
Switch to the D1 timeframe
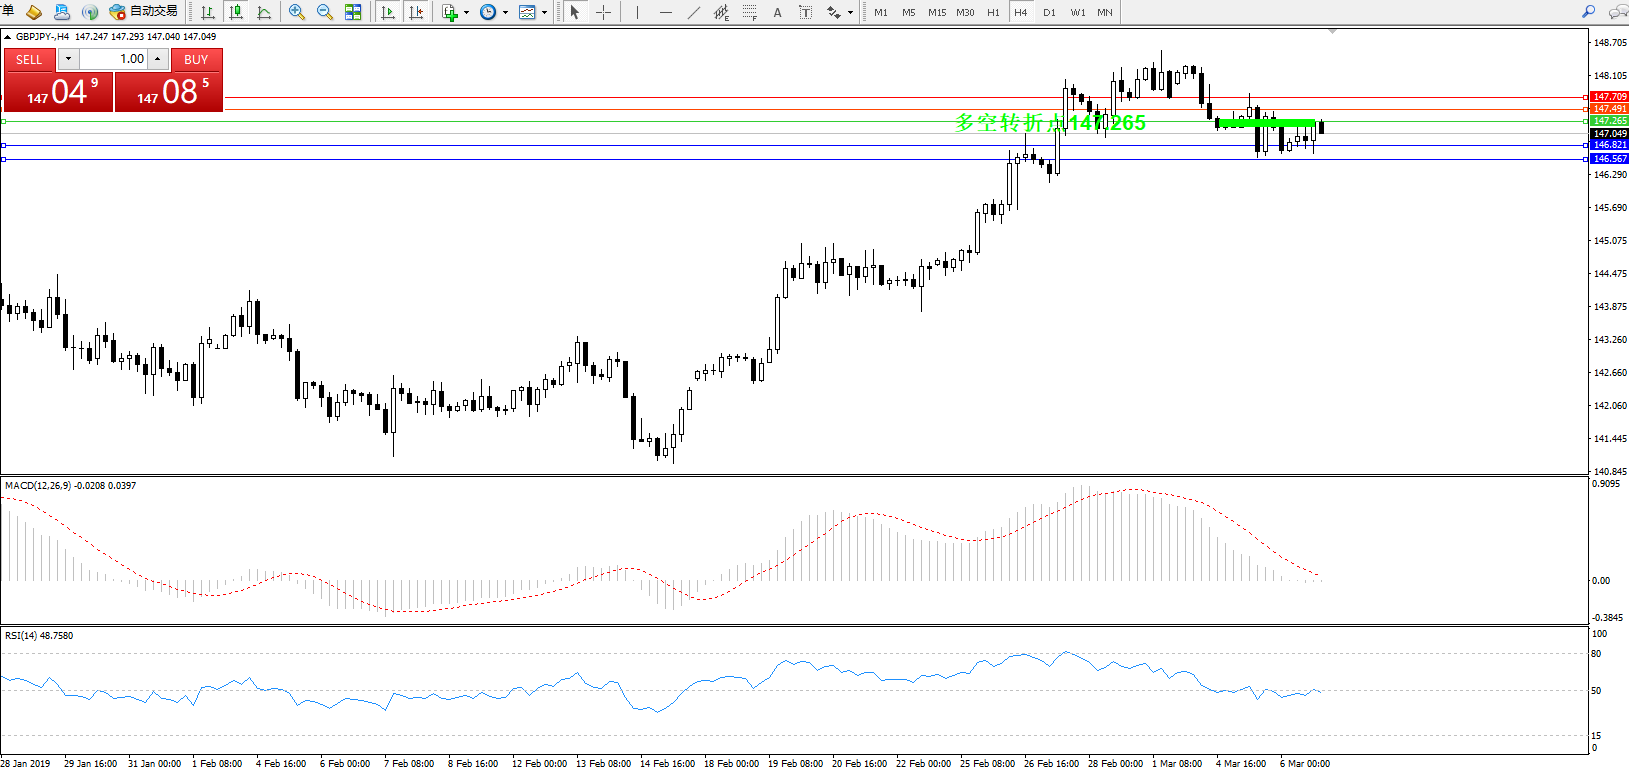(x=1049, y=12)
